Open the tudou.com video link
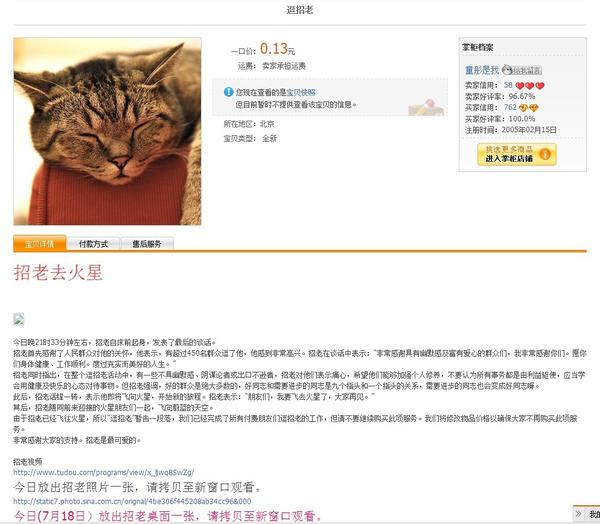The height and width of the screenshot is (524, 600). [103, 472]
